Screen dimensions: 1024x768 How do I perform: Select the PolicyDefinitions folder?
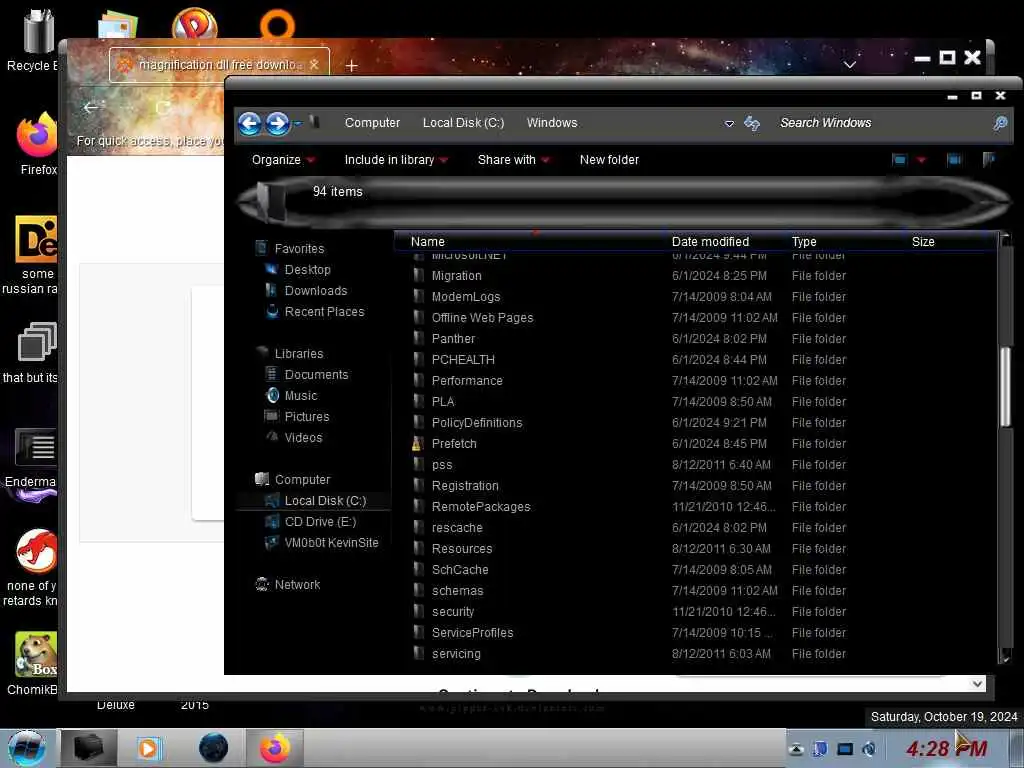pos(477,423)
